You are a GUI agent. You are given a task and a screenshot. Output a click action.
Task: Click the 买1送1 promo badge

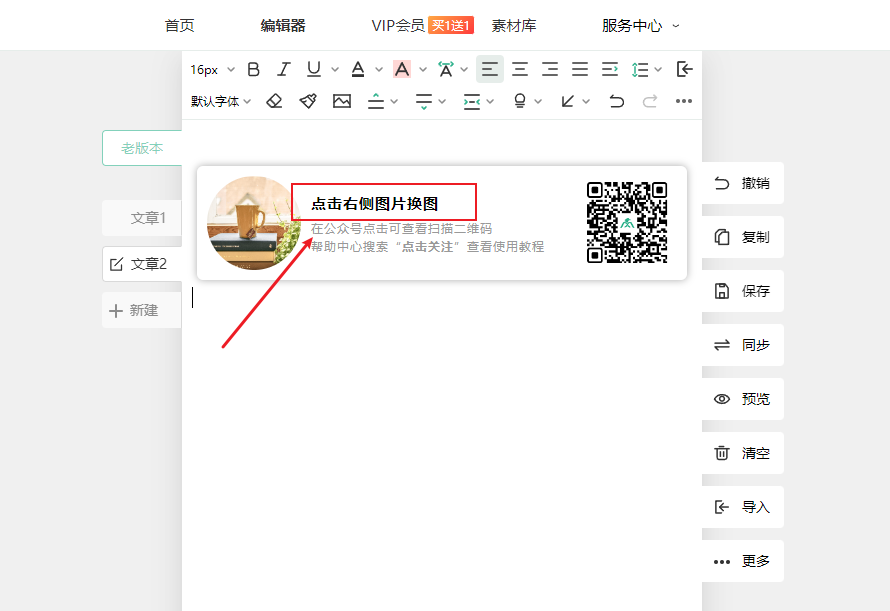point(451,26)
